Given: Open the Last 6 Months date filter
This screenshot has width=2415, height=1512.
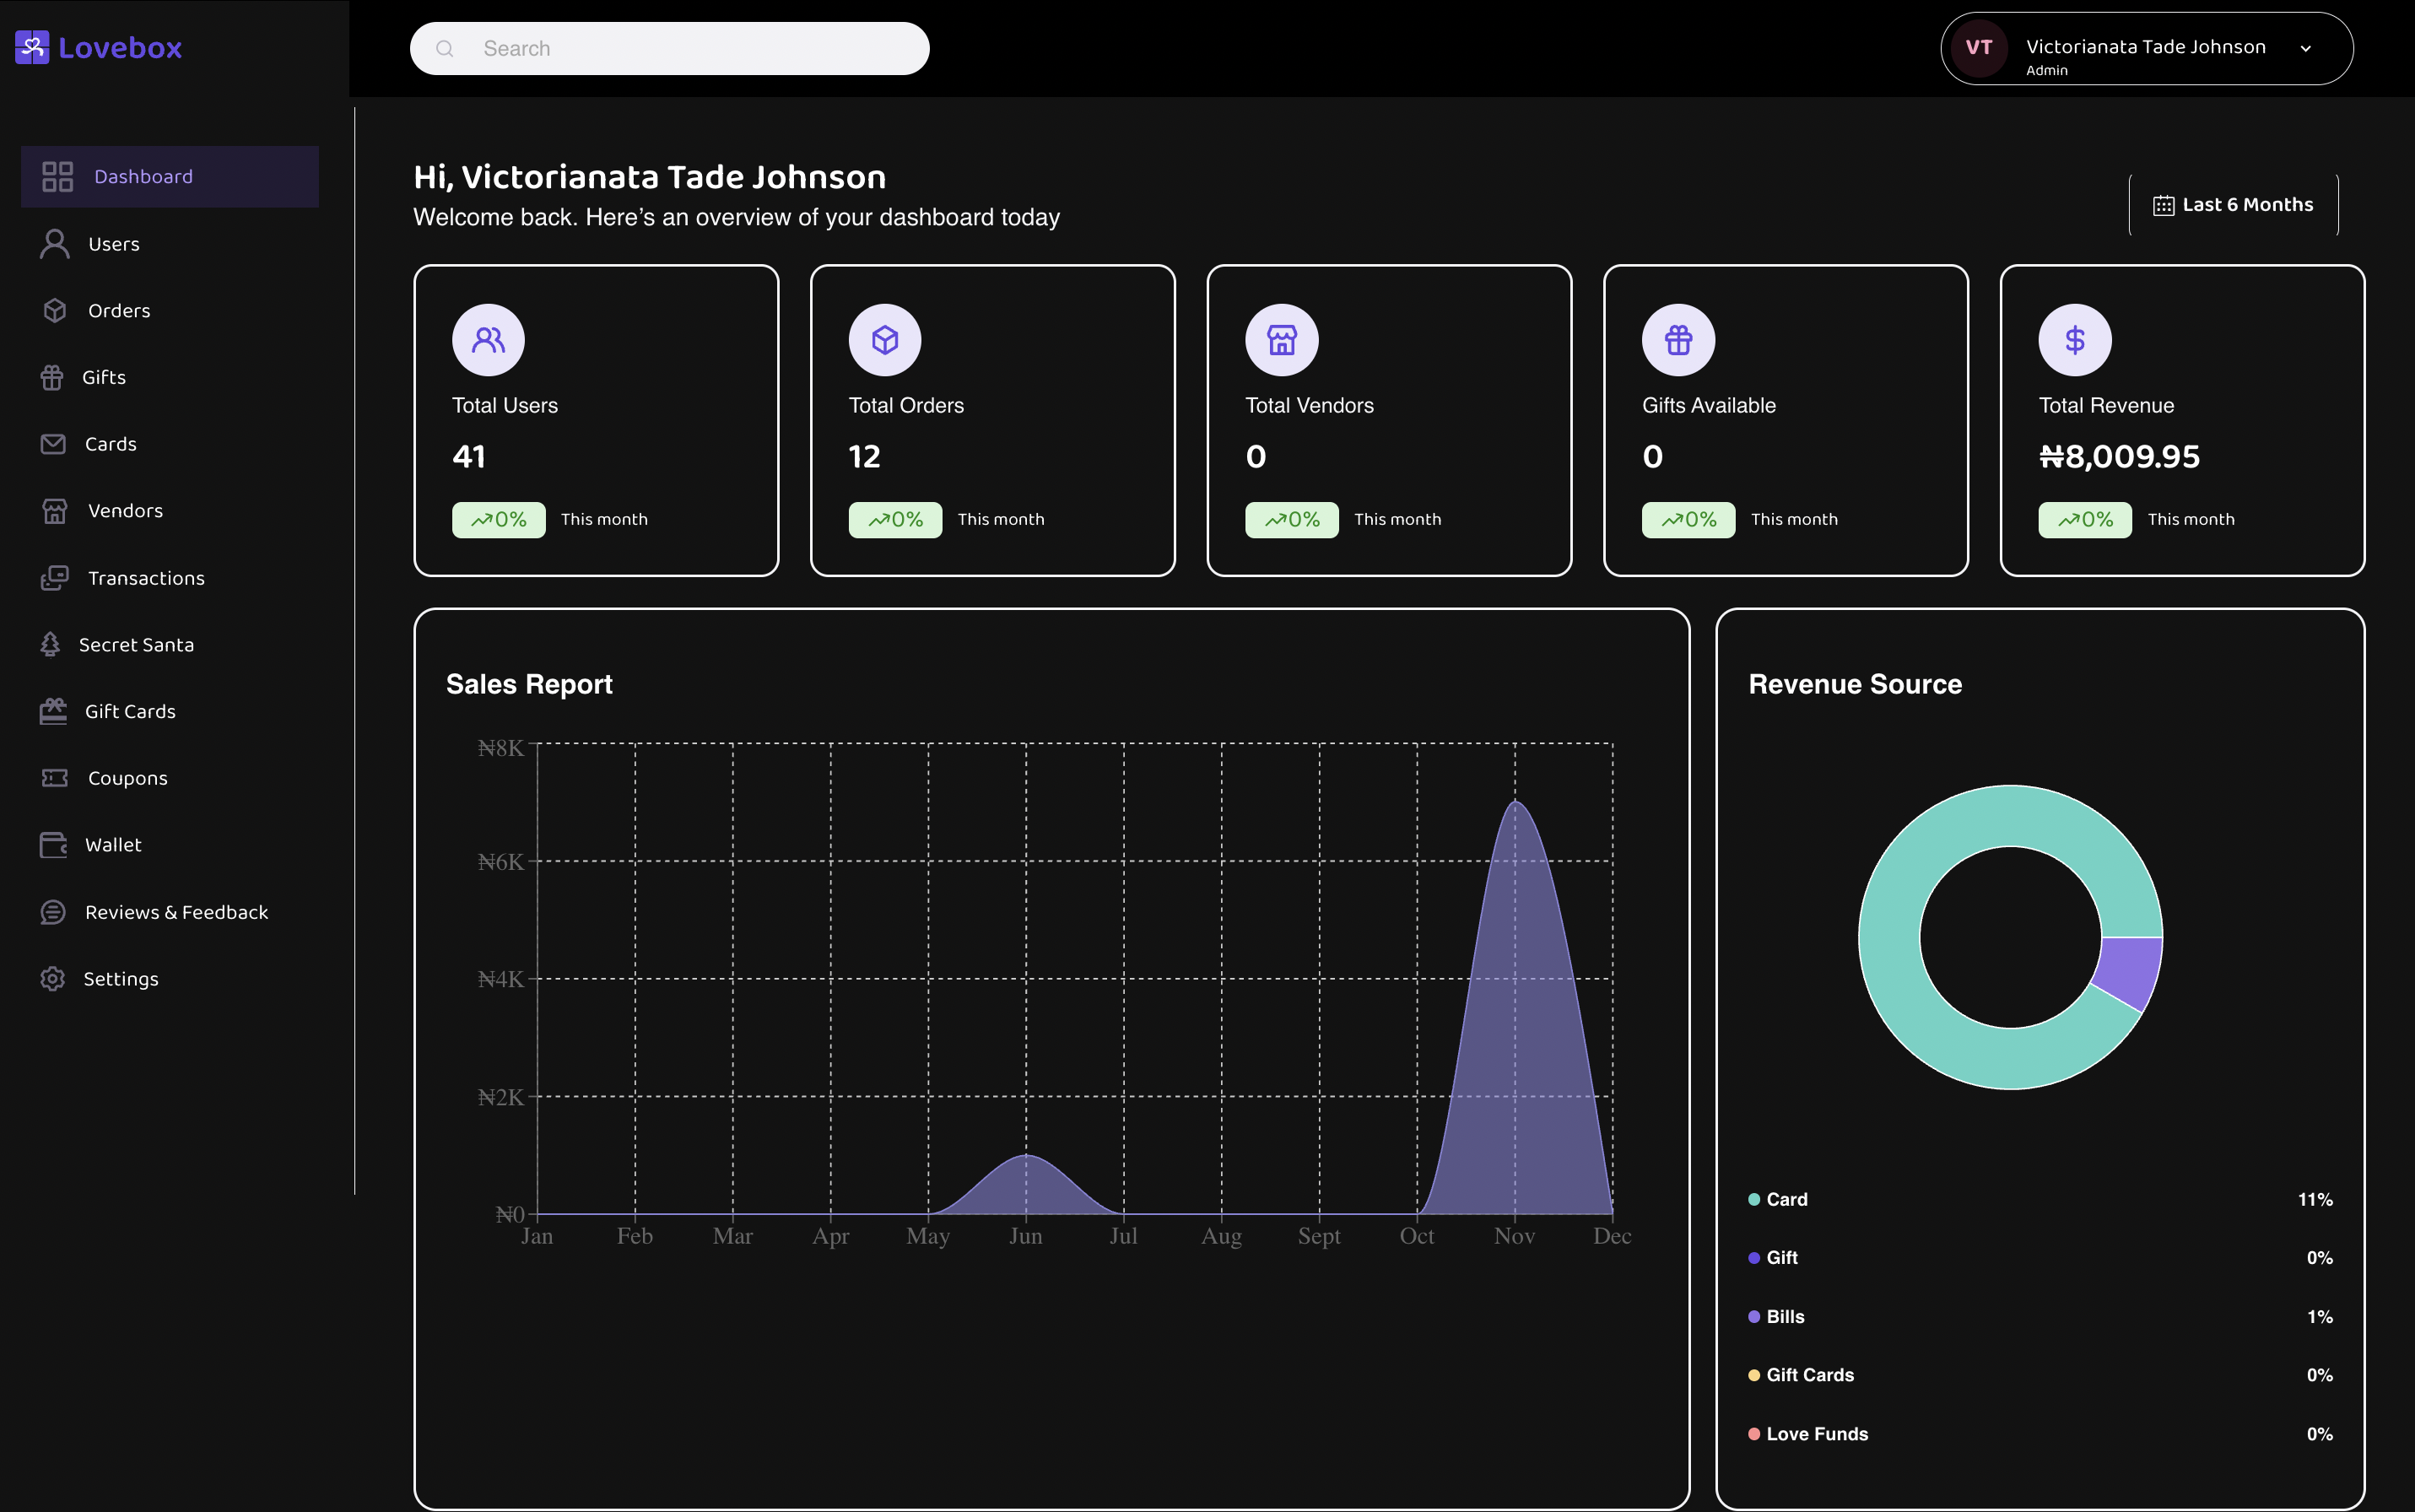Looking at the screenshot, I should [x=2232, y=205].
